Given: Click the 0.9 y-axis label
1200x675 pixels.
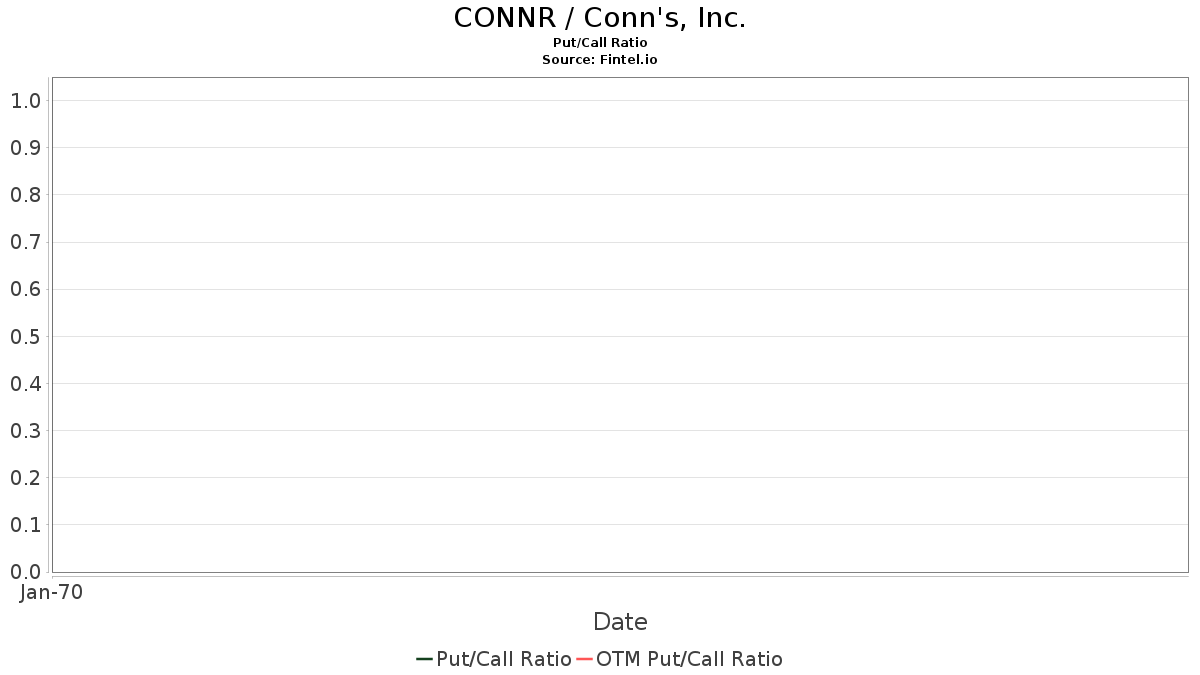Looking at the screenshot, I should click(x=26, y=148).
